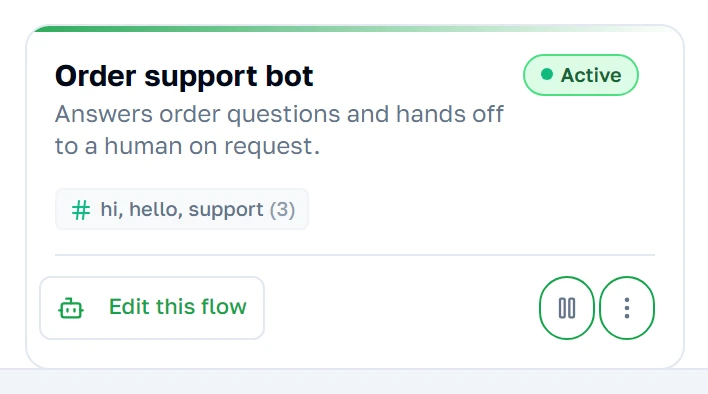Toggle the Active status badge
The height and width of the screenshot is (394, 708).
pos(581,75)
